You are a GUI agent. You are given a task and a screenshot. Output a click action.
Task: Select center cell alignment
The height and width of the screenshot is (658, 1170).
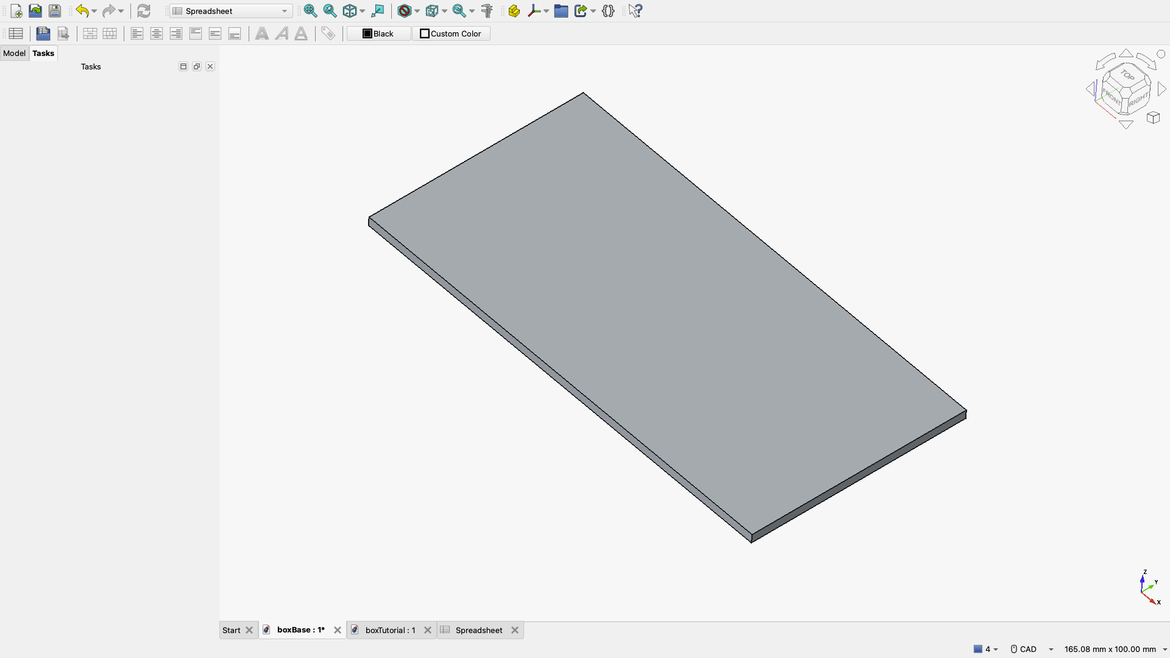(156, 33)
